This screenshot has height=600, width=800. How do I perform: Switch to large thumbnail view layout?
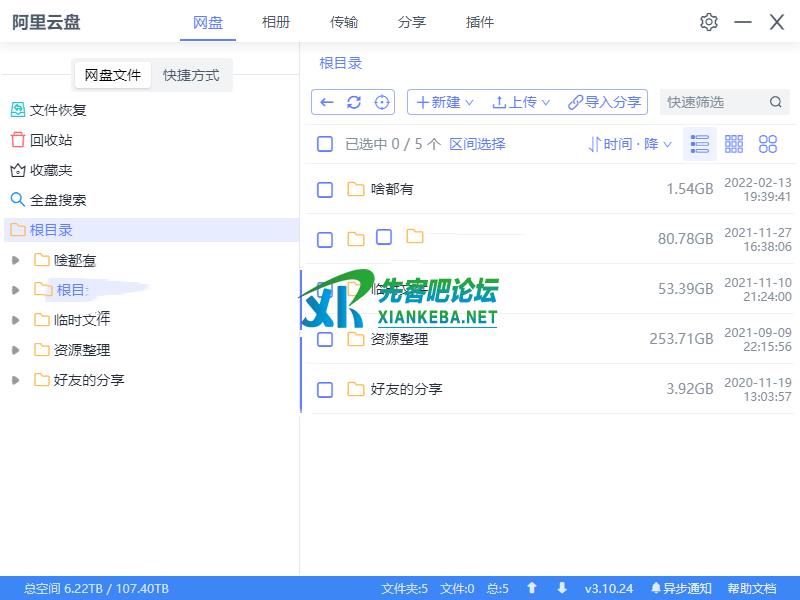pyautogui.click(x=768, y=144)
